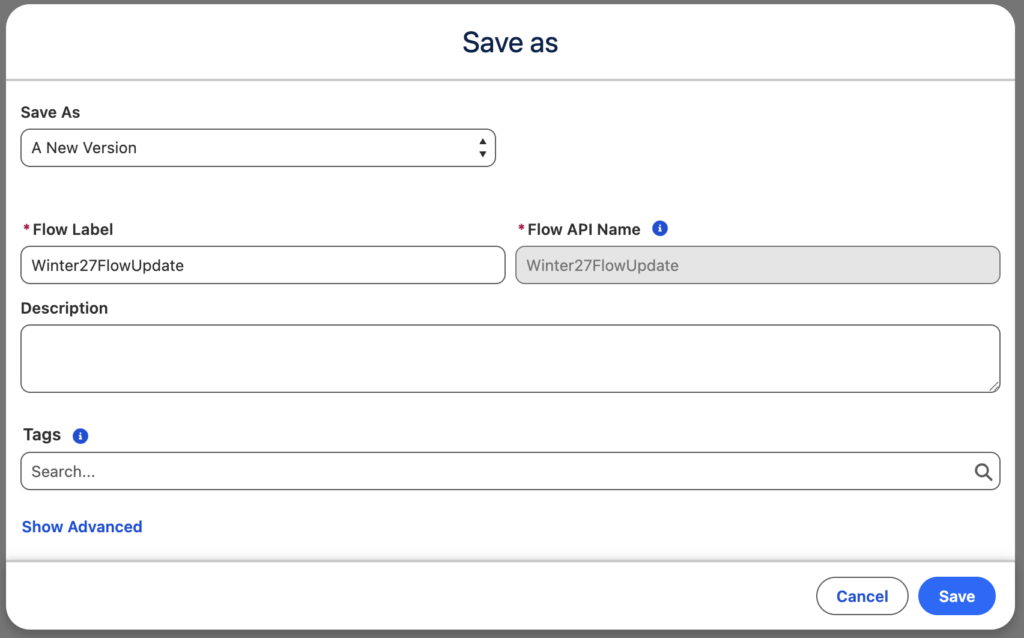Viewport: 1024px width, 638px height.
Task: Click the Save As label above the dropdown
Action: 50,112
